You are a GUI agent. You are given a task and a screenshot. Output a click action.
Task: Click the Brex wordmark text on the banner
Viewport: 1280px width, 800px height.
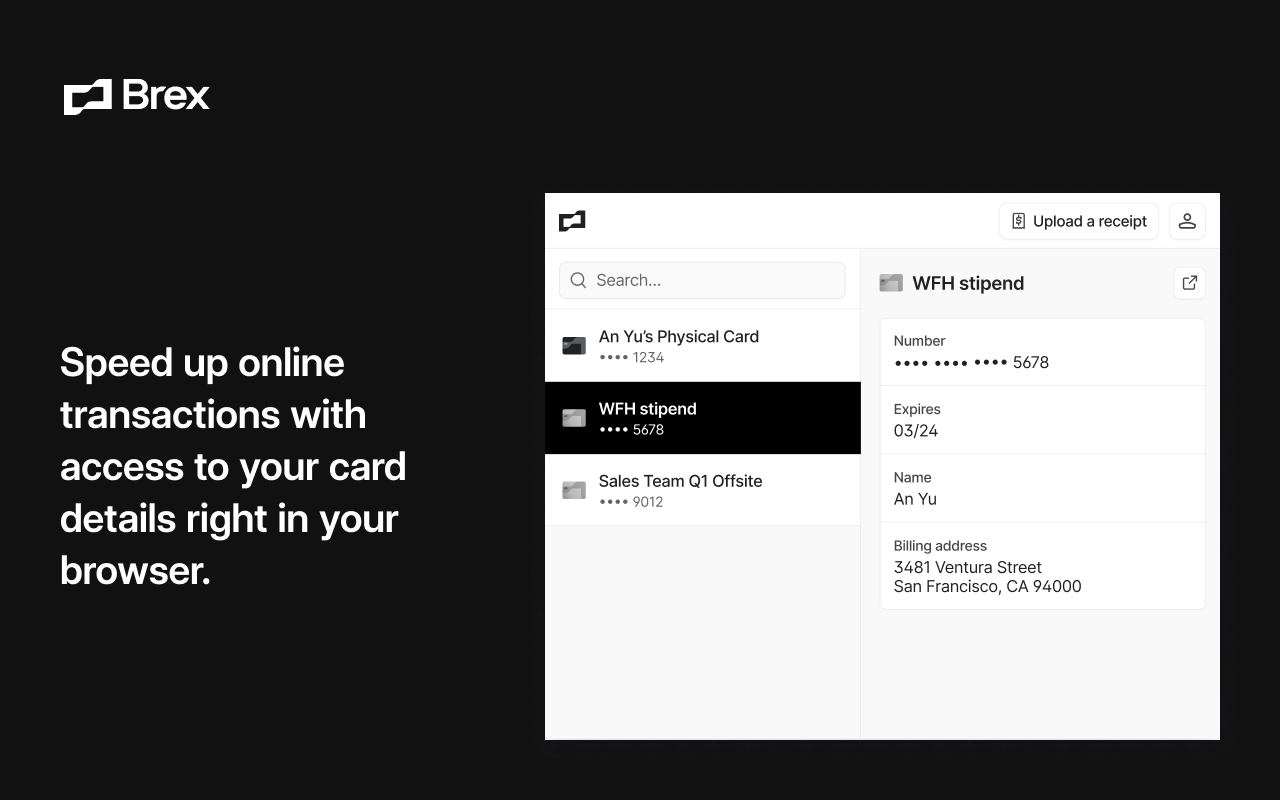coord(166,96)
